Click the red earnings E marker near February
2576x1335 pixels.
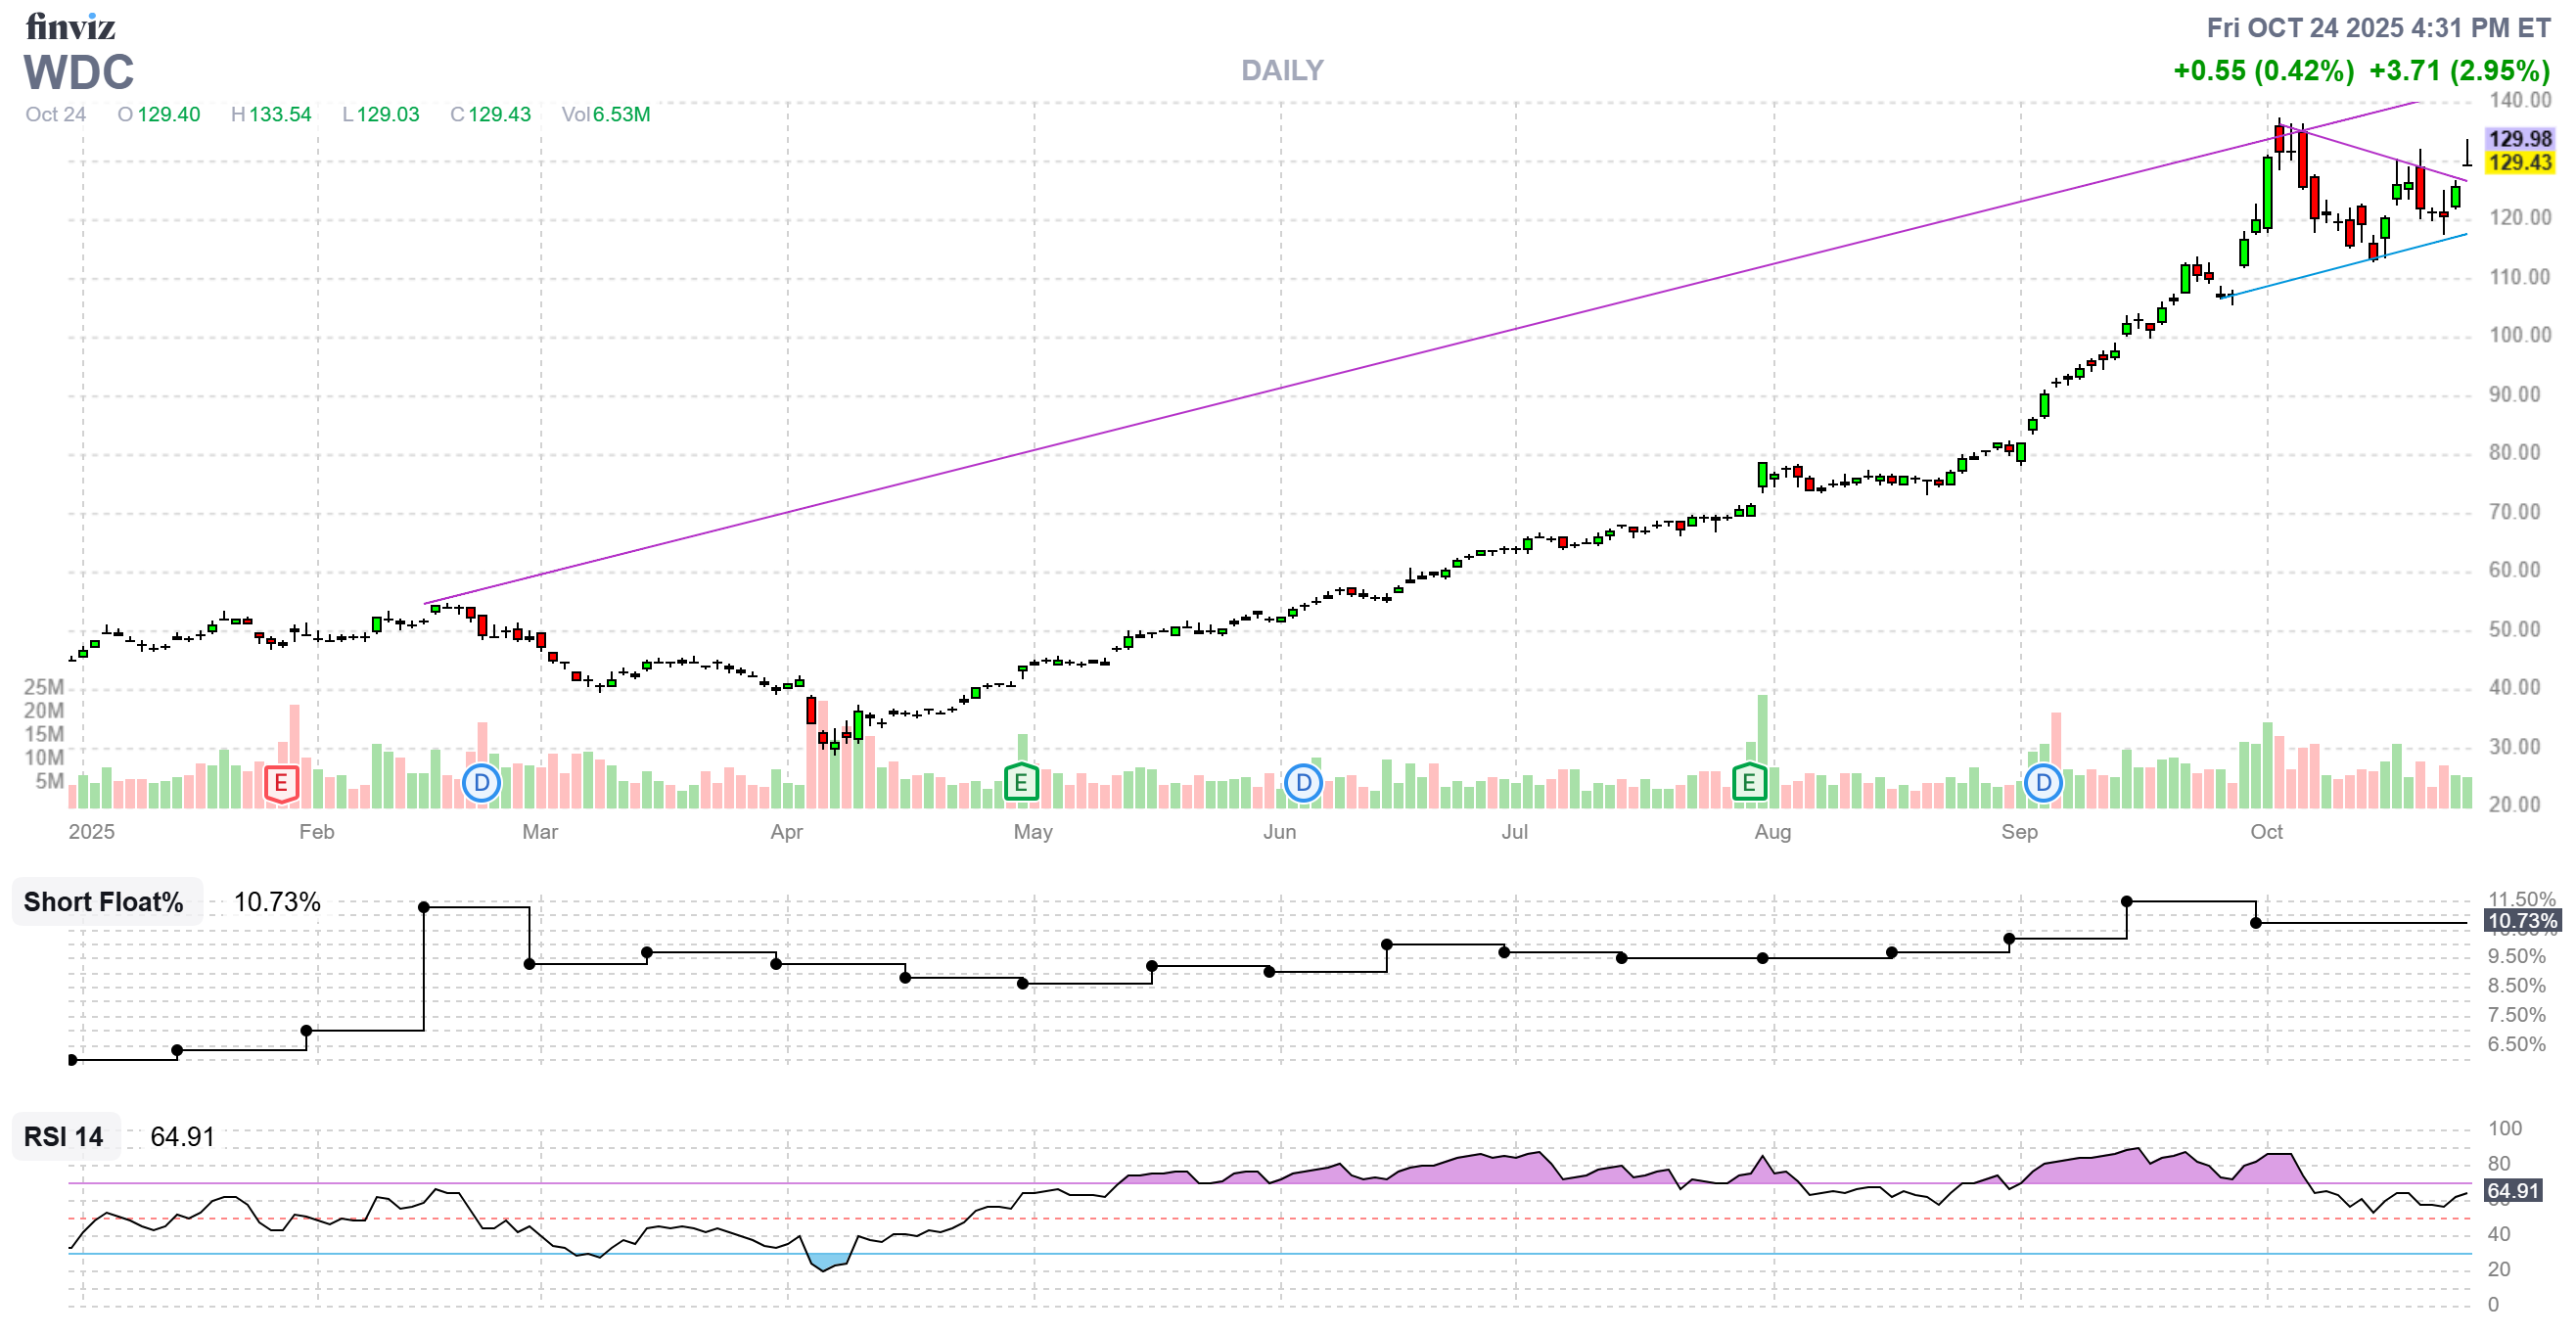pyautogui.click(x=281, y=783)
